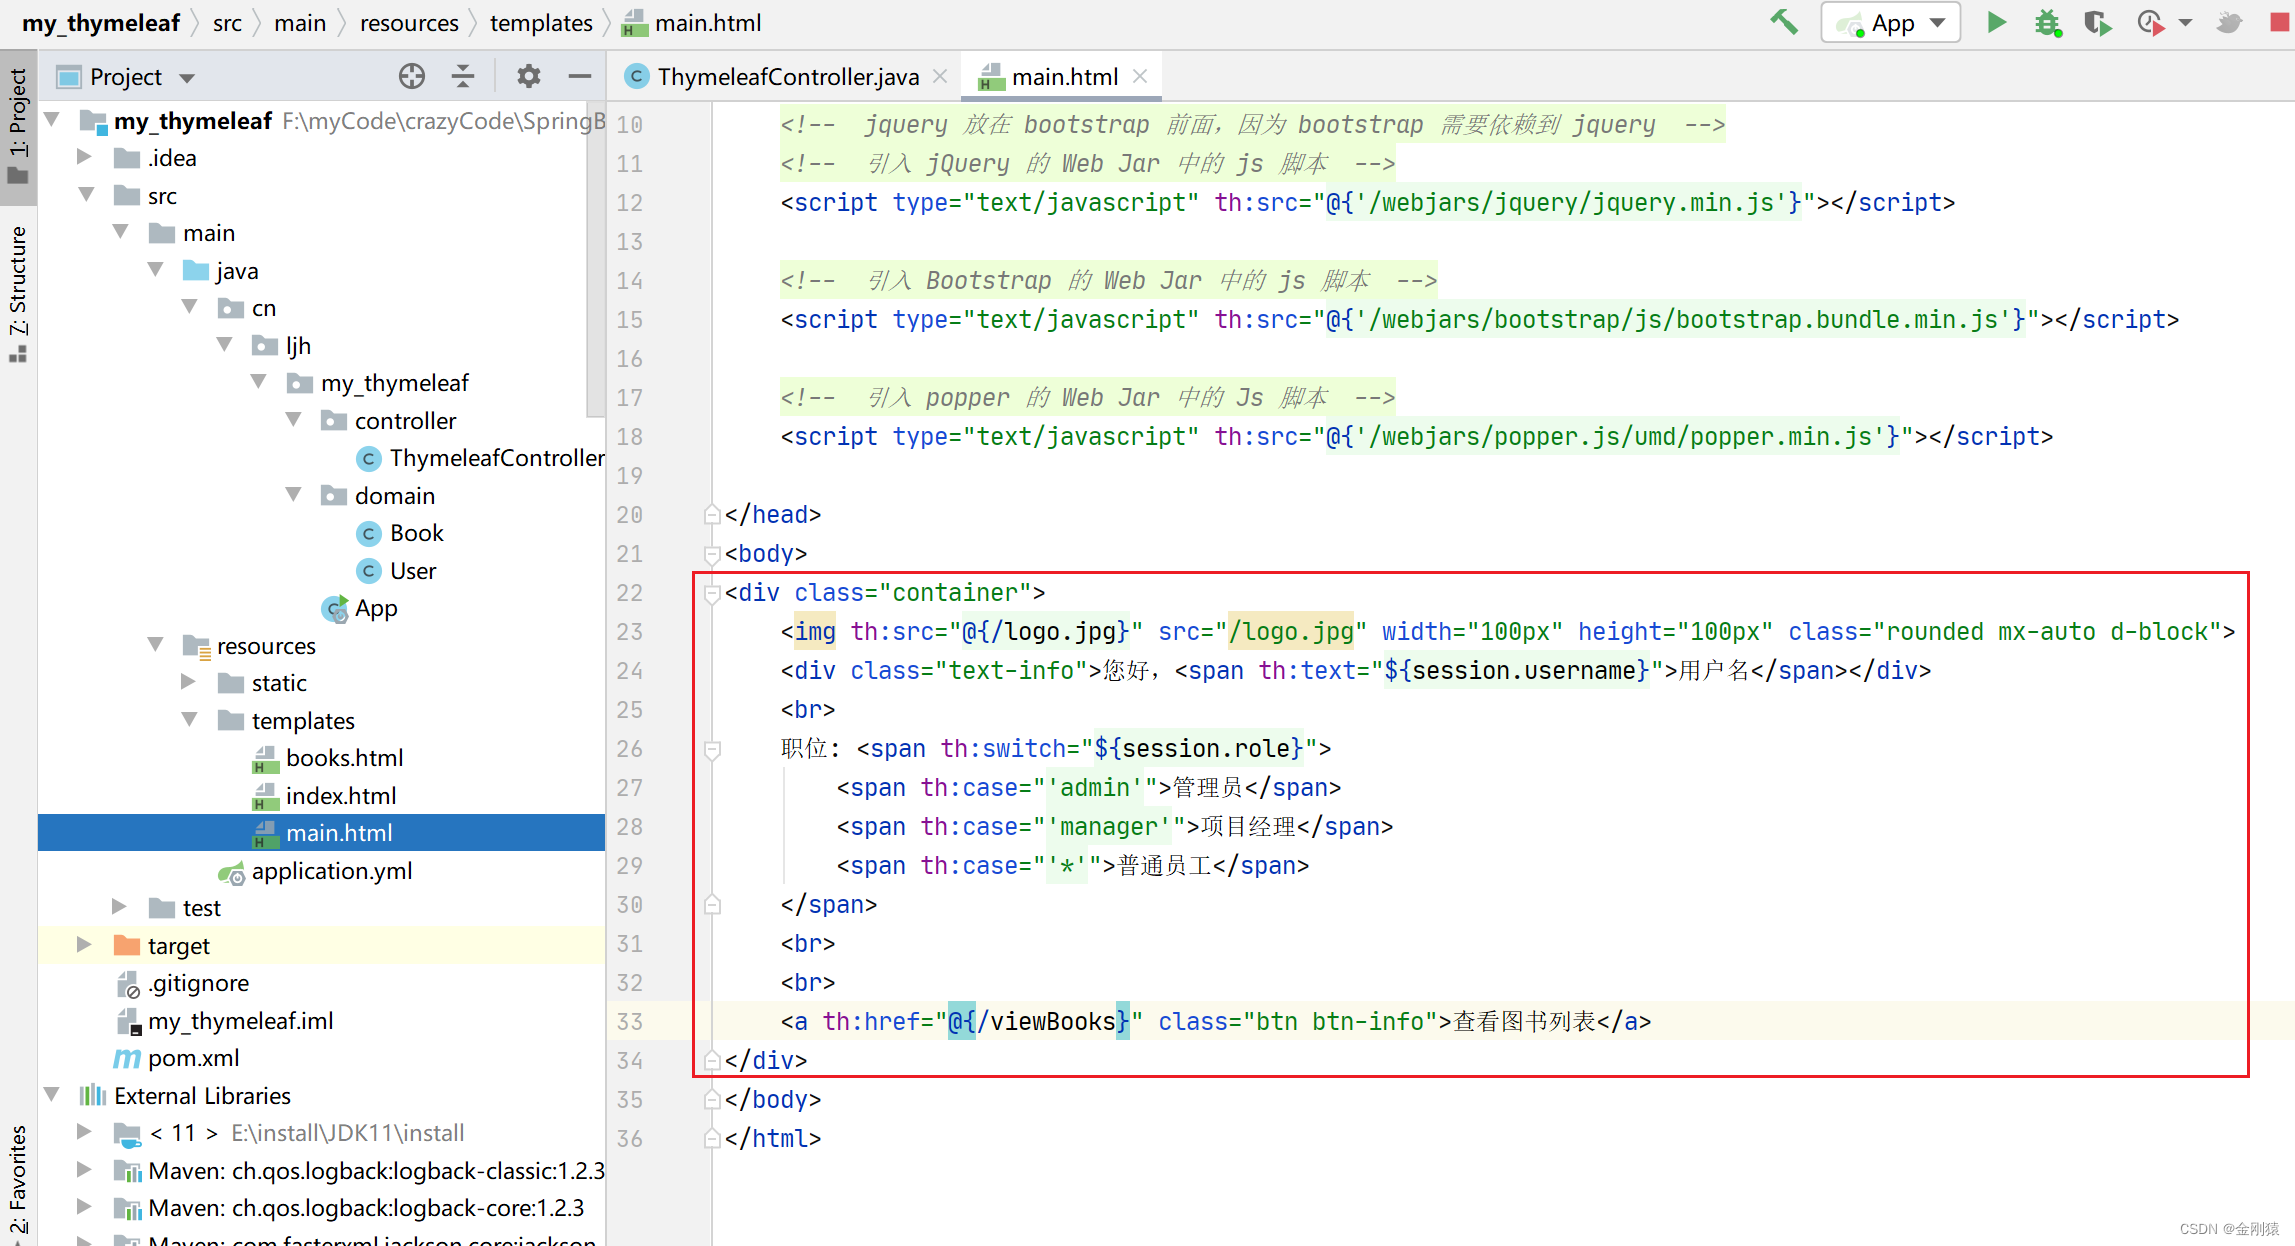The image size is (2295, 1246).
Task: Collapse all project tree nodes icon
Action: click(462, 76)
